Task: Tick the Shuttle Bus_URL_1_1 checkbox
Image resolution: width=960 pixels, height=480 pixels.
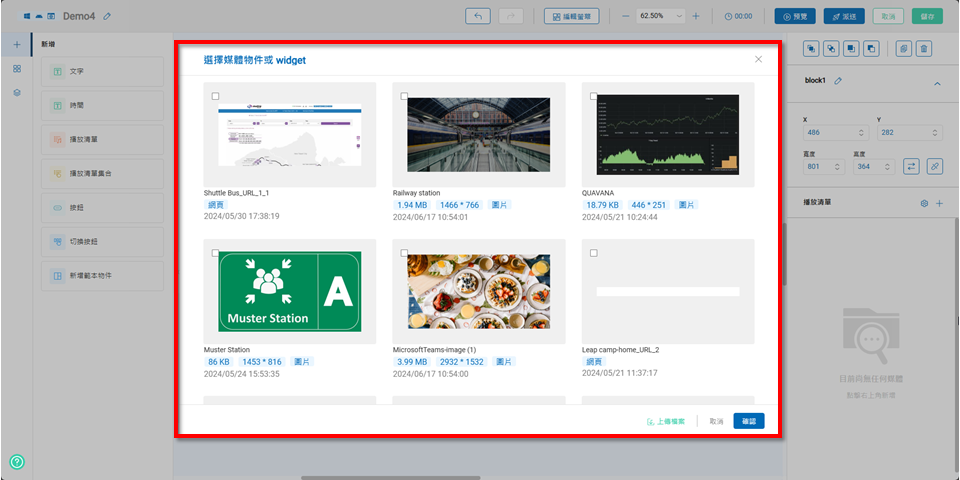Action: [x=216, y=96]
